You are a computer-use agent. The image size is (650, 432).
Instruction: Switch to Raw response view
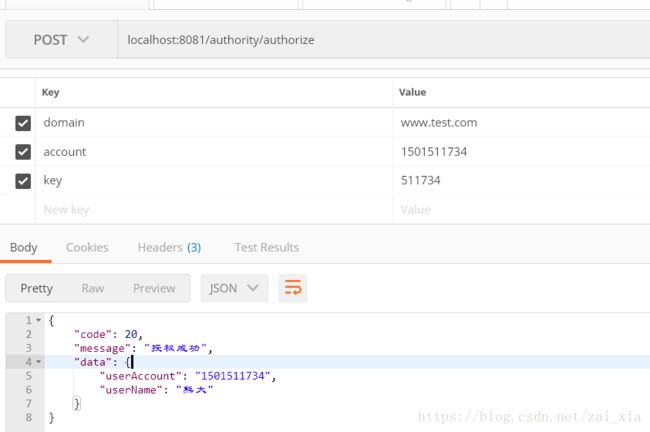[x=92, y=288]
